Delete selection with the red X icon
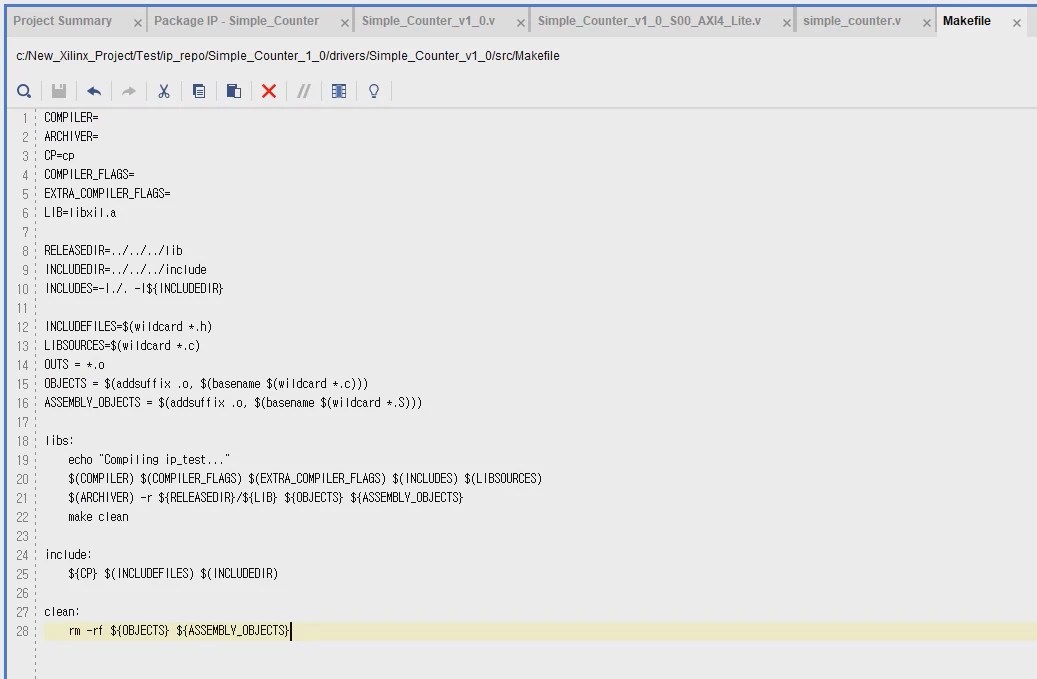Viewport: 1037px width, 679px height. [x=269, y=91]
